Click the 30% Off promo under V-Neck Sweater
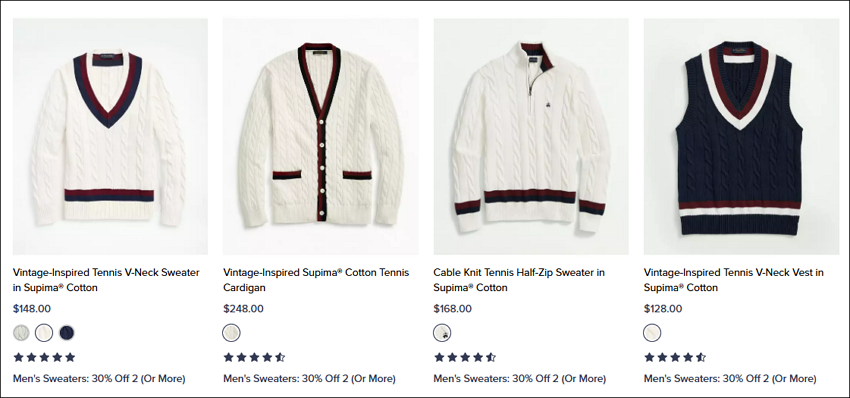This screenshot has width=850, height=398. tap(99, 378)
